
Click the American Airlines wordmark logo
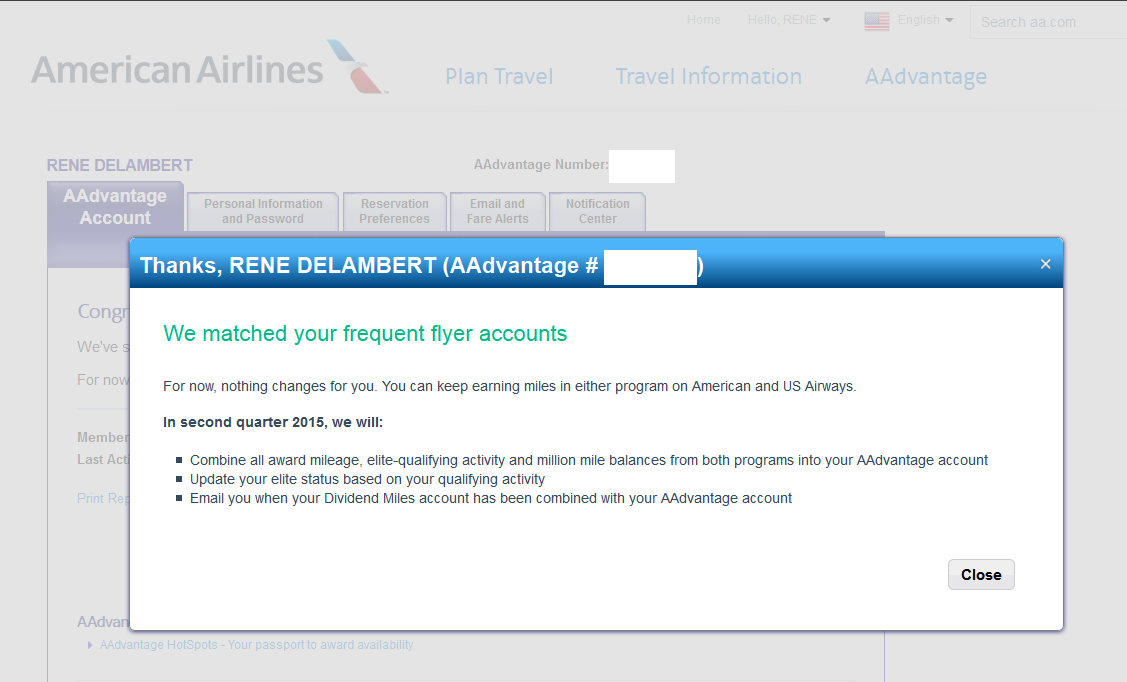point(177,70)
